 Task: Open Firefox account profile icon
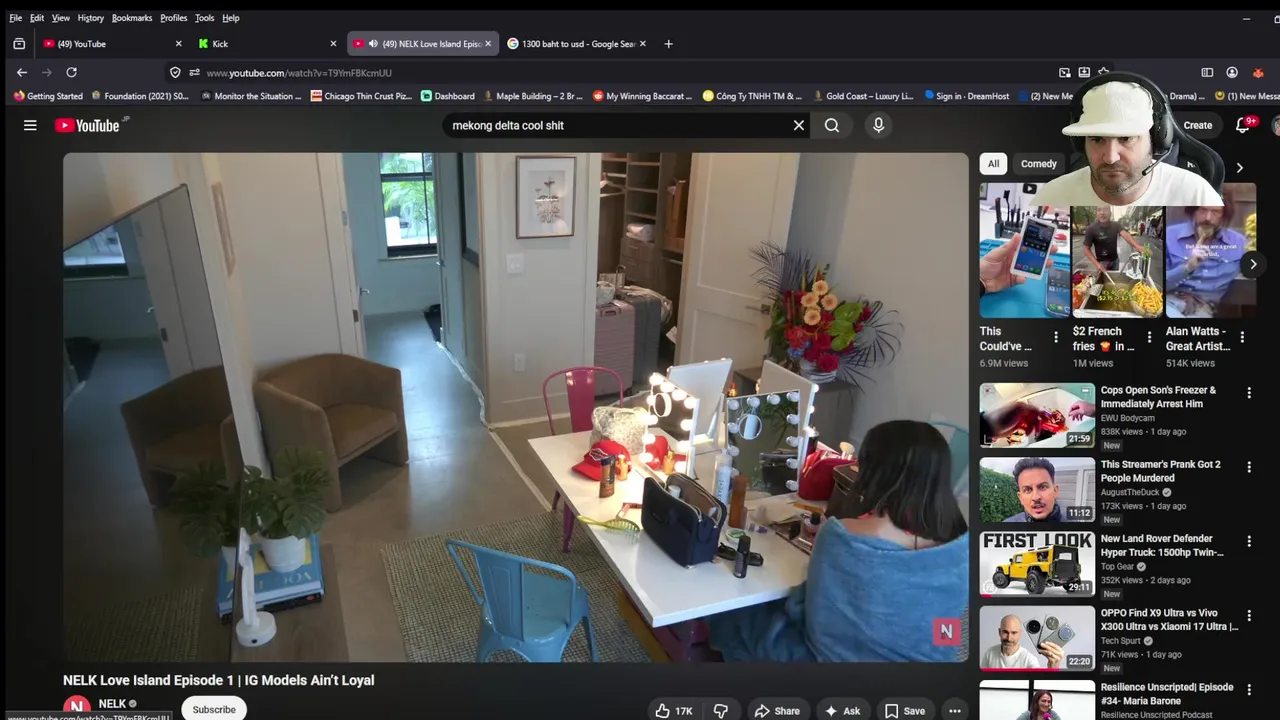pyautogui.click(x=1232, y=72)
